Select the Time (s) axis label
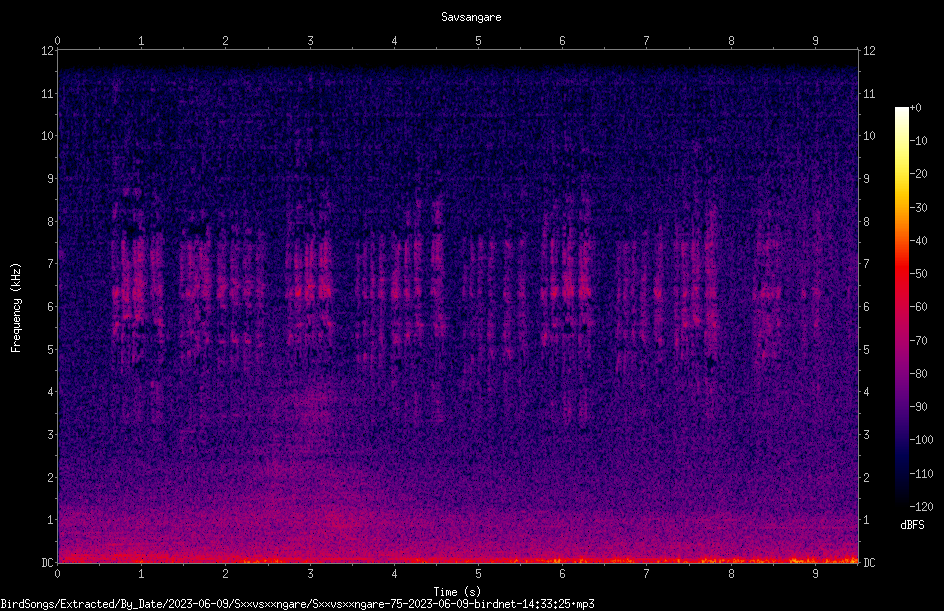Image resolution: width=944 pixels, height=611 pixels. (457, 592)
